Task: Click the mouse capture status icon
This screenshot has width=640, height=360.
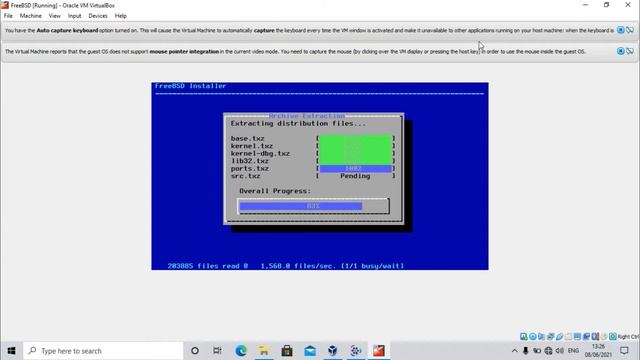Action: [604, 337]
